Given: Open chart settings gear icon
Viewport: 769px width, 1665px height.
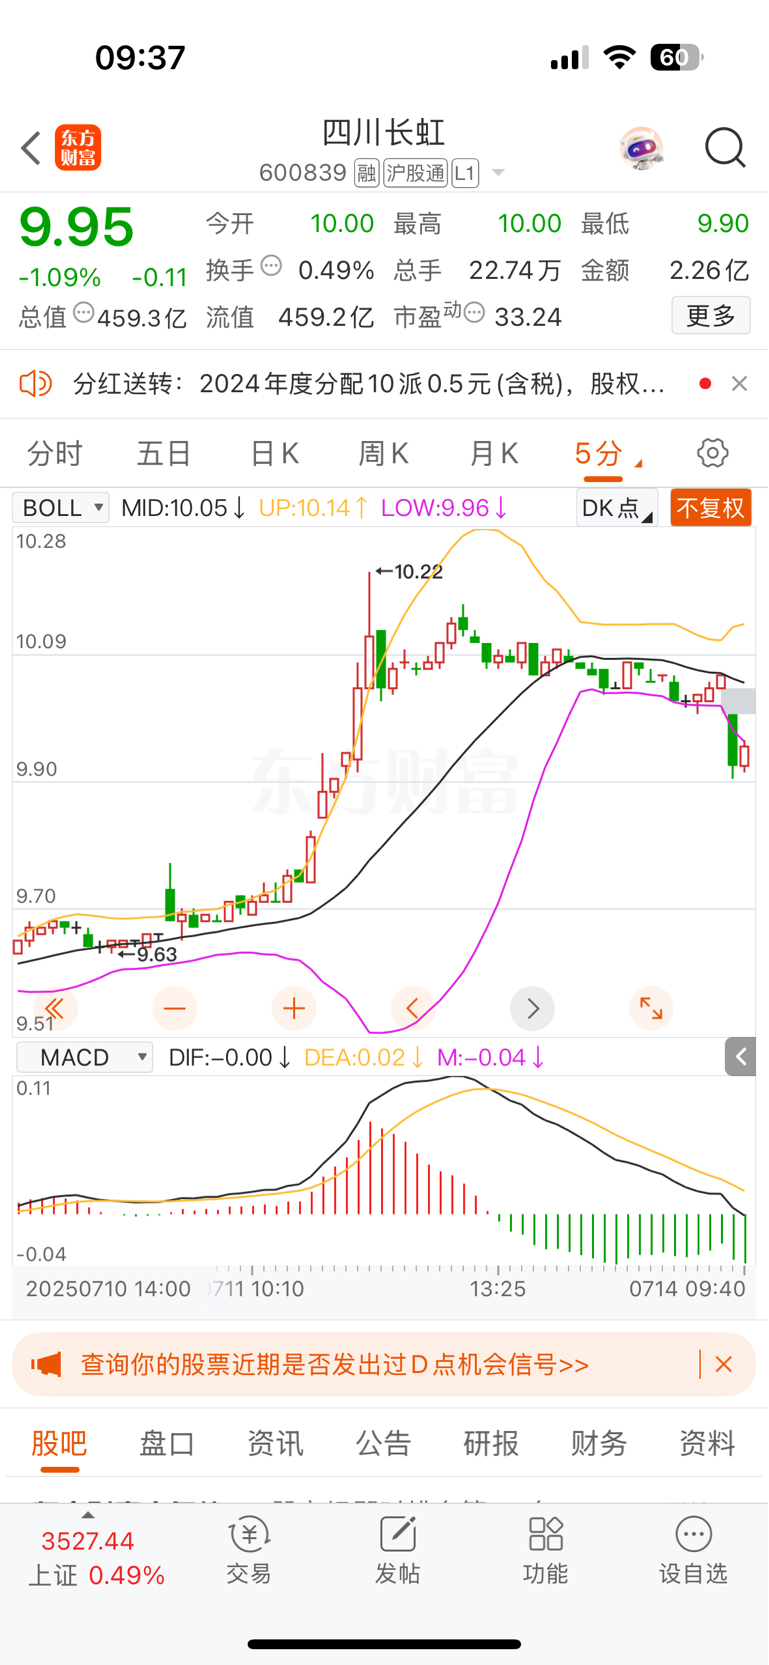Looking at the screenshot, I should (x=712, y=453).
